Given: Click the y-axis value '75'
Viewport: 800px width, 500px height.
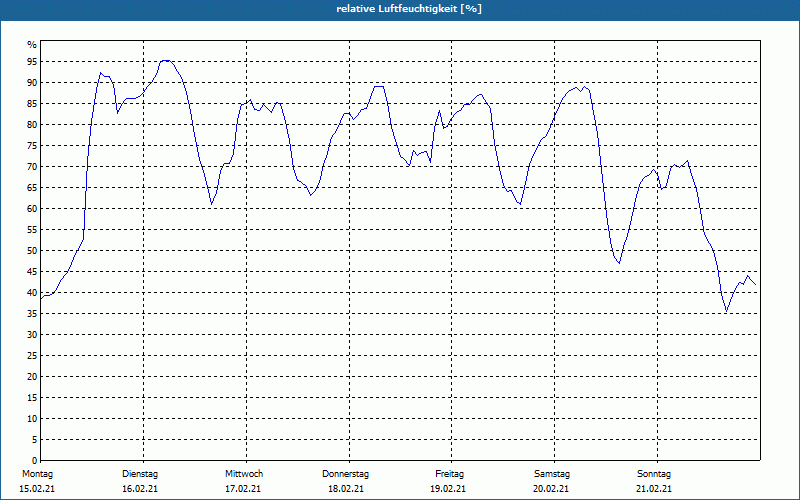Looking at the screenshot, I should [32, 146].
